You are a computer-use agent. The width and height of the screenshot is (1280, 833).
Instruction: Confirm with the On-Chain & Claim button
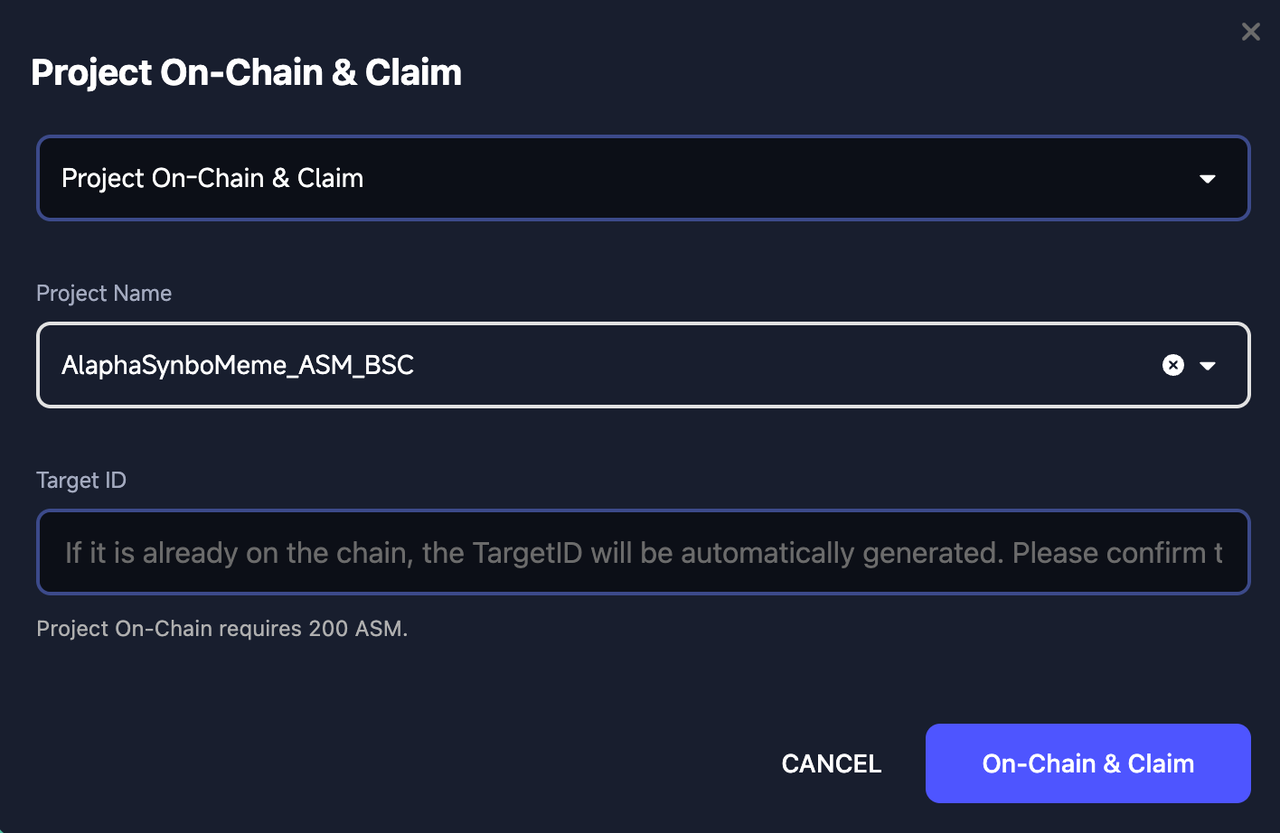point(1088,764)
